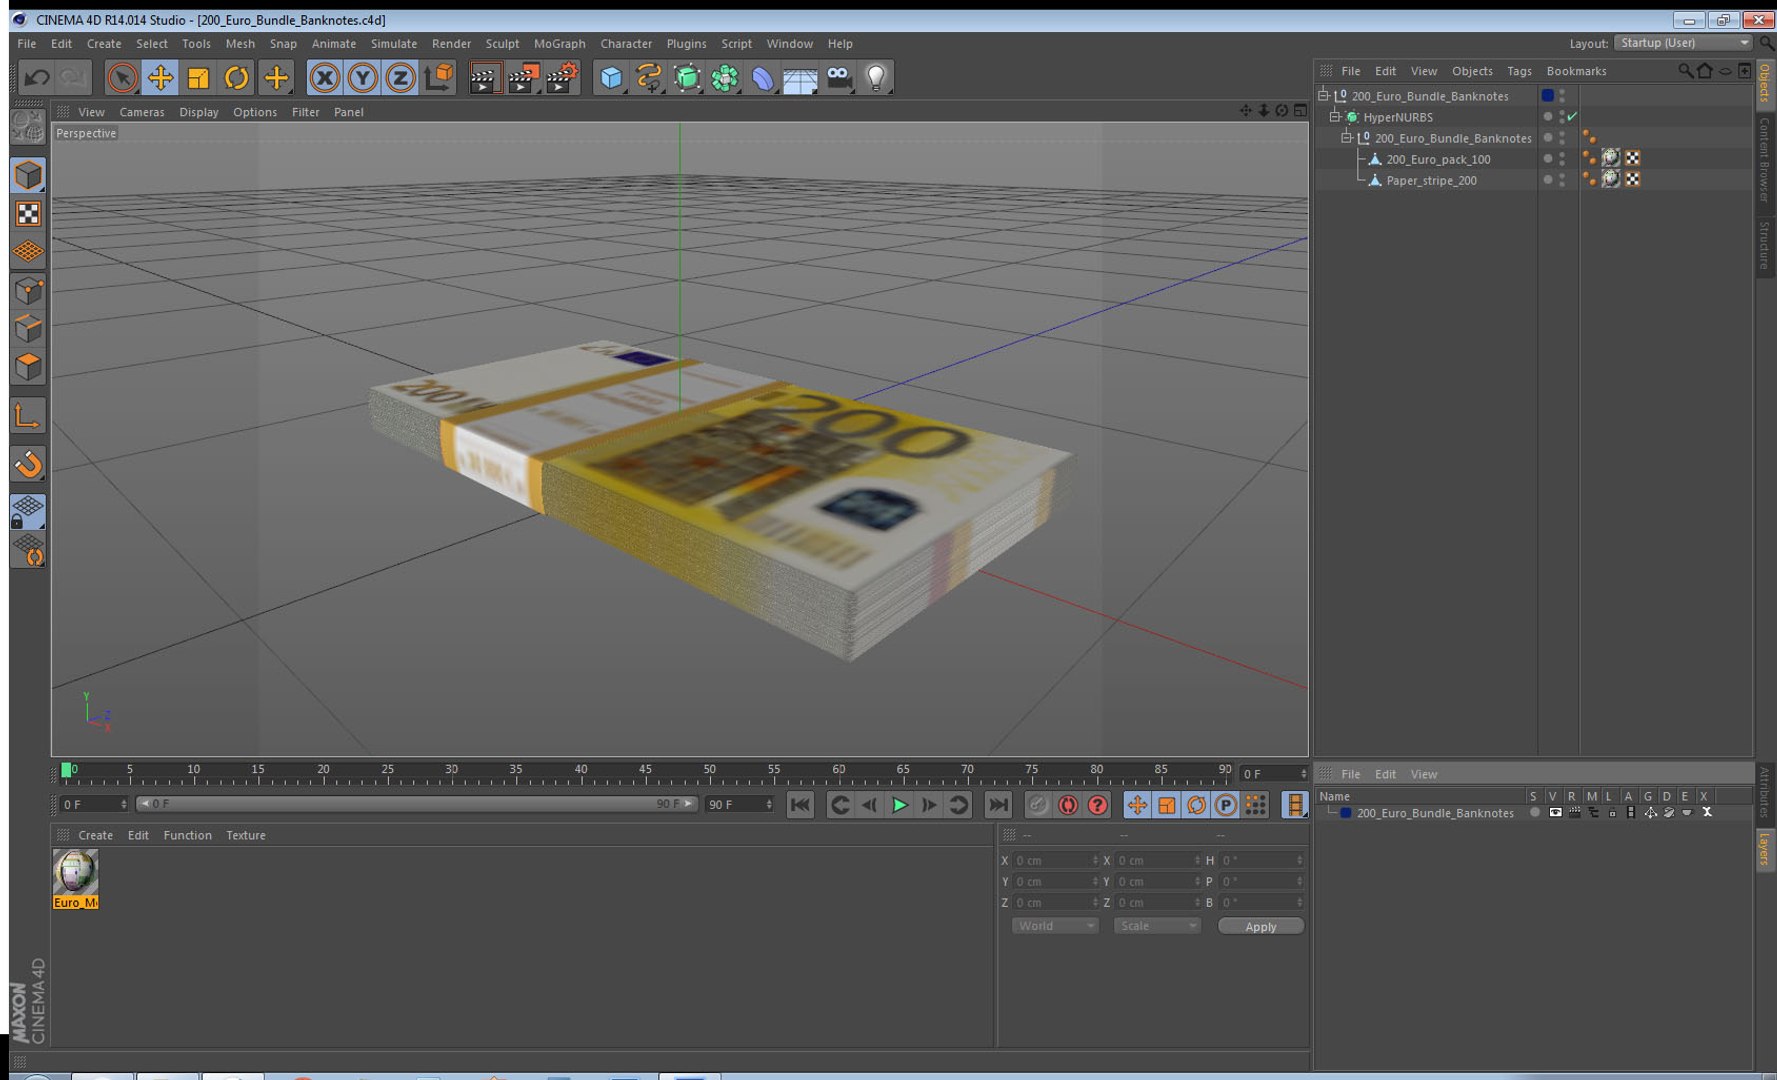Switch to Model mode
Viewport: 1777px width, 1080px height.
coord(28,175)
